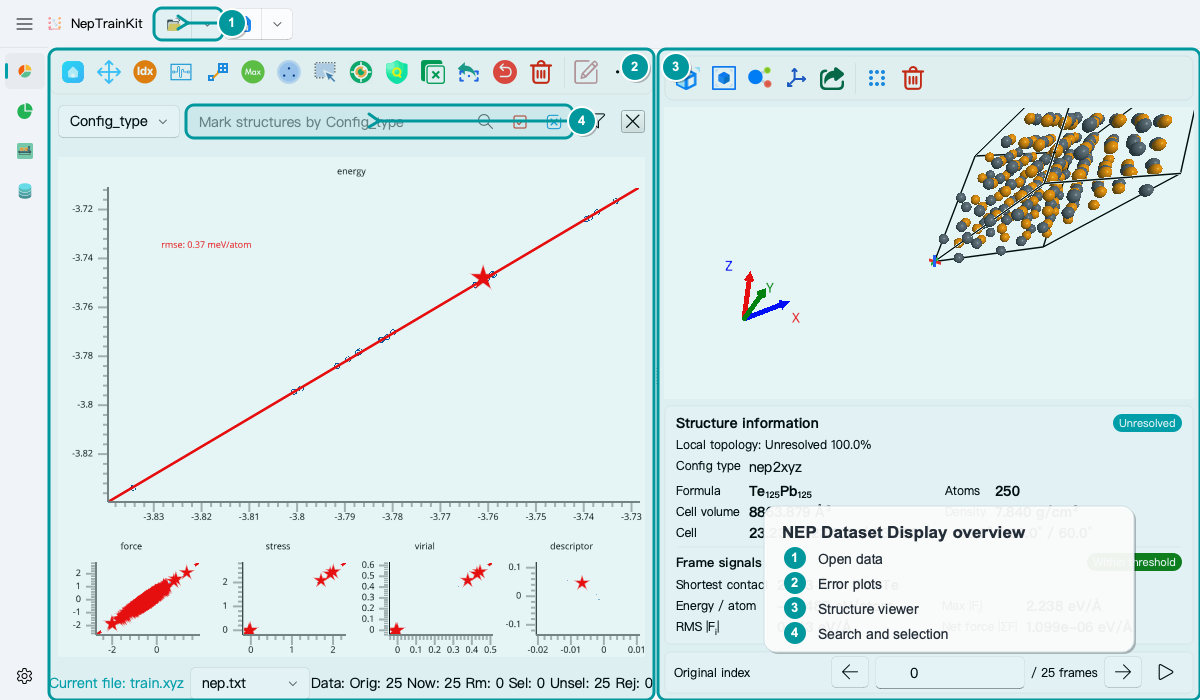Click the nep2xyz config type value
This screenshot has width=1200, height=700.
tap(775, 466)
